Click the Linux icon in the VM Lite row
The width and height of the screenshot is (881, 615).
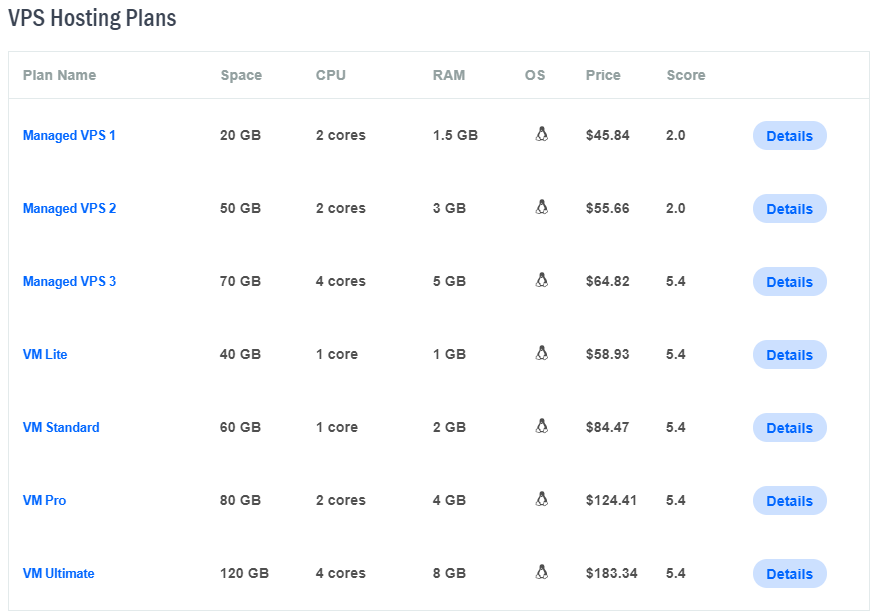[x=541, y=353]
